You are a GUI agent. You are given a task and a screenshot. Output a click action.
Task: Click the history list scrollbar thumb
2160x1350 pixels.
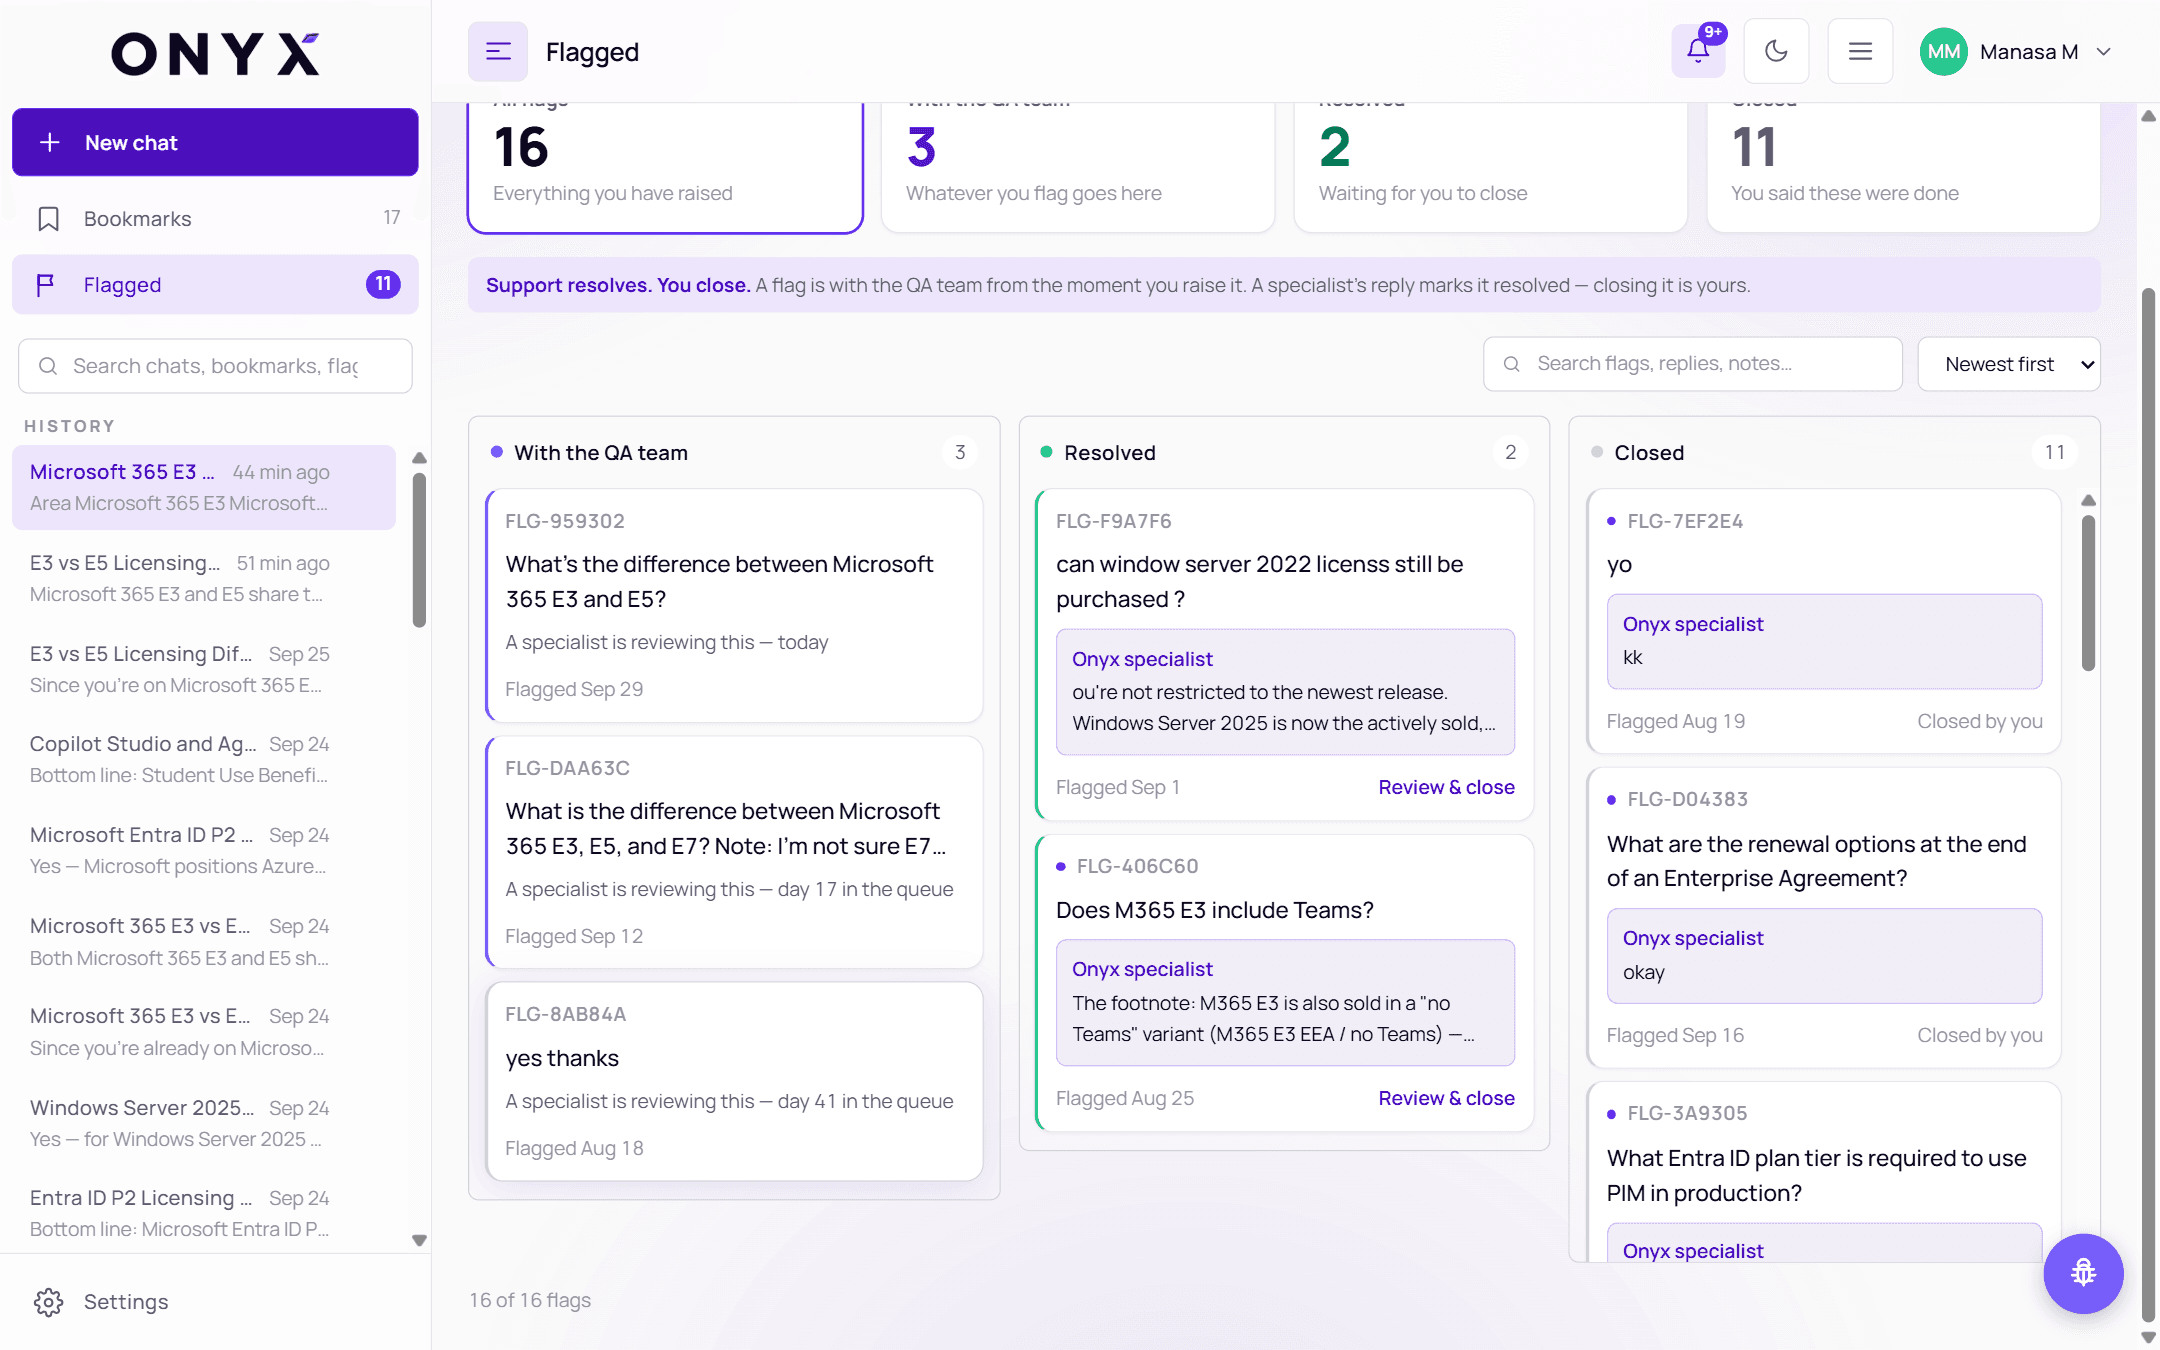coord(419,550)
